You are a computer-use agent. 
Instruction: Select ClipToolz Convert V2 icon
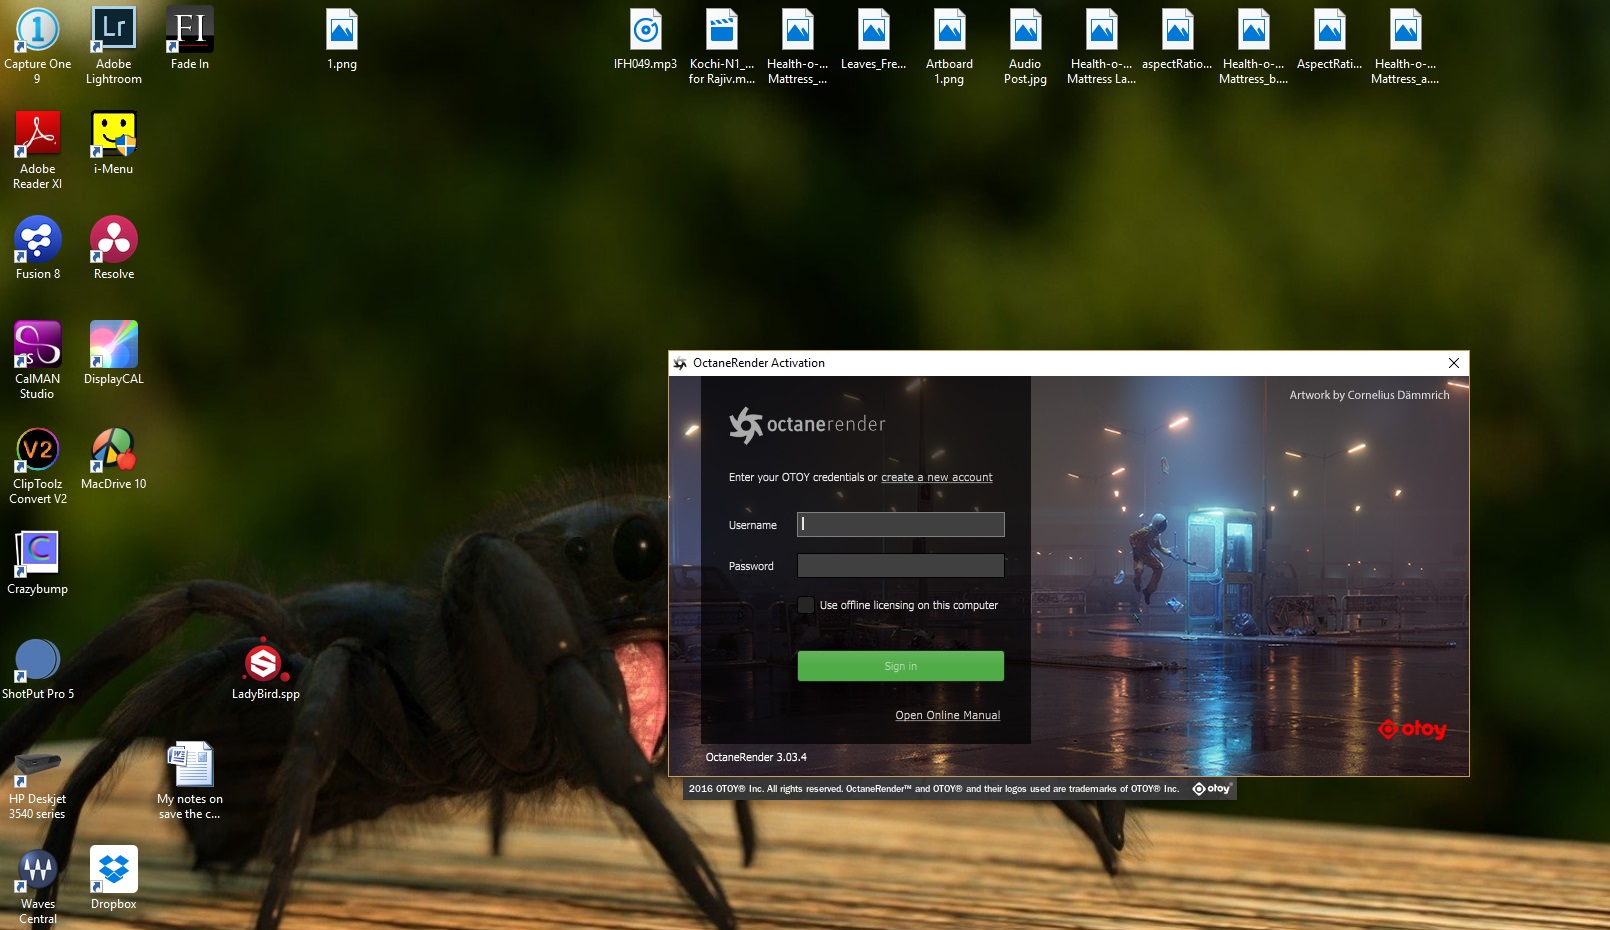pyautogui.click(x=38, y=465)
